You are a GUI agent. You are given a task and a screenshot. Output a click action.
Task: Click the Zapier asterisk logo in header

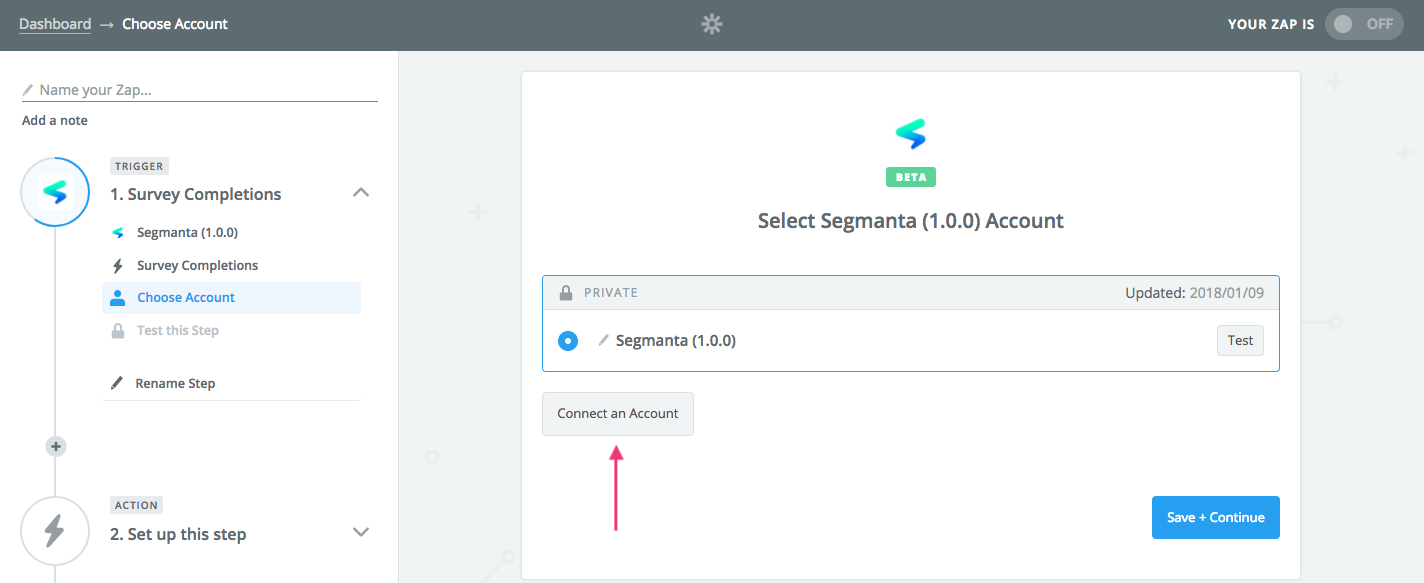[711, 25]
